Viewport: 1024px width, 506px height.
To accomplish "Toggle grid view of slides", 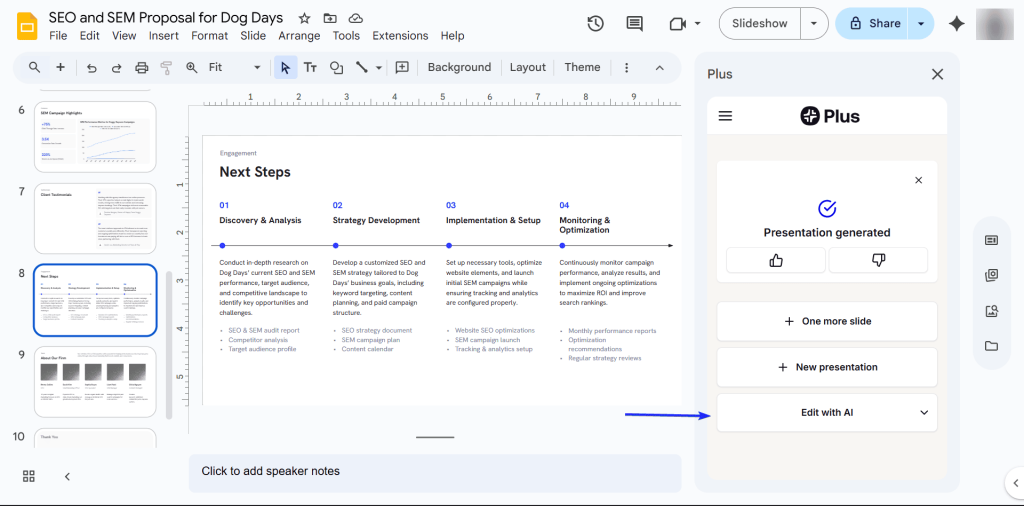I will click(29, 476).
